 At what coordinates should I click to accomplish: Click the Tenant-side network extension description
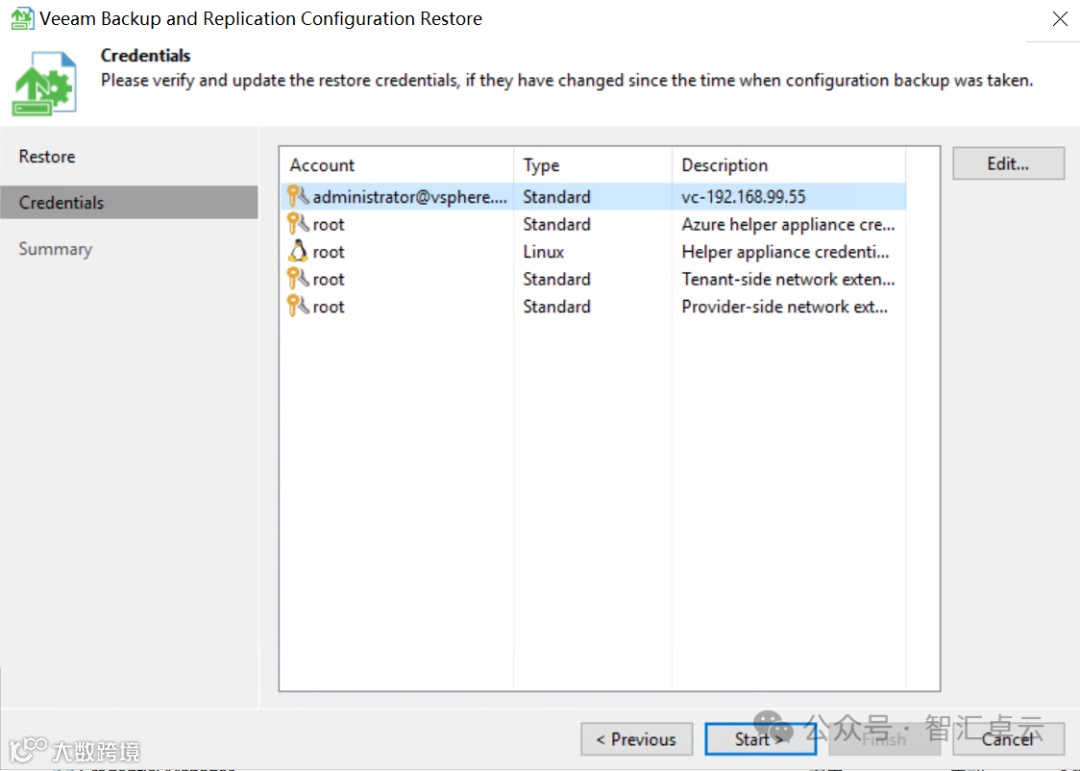pos(788,279)
